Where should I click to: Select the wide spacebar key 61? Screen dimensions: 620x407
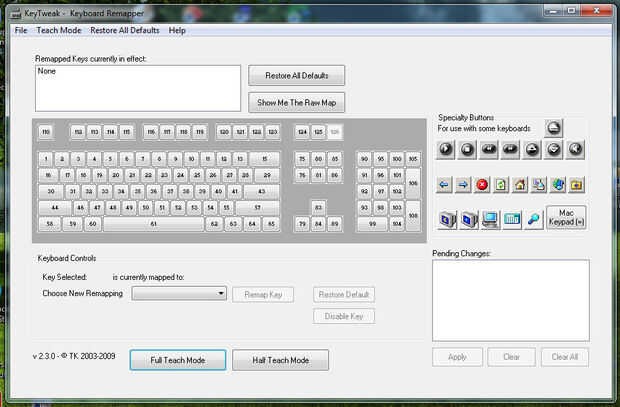(153, 224)
